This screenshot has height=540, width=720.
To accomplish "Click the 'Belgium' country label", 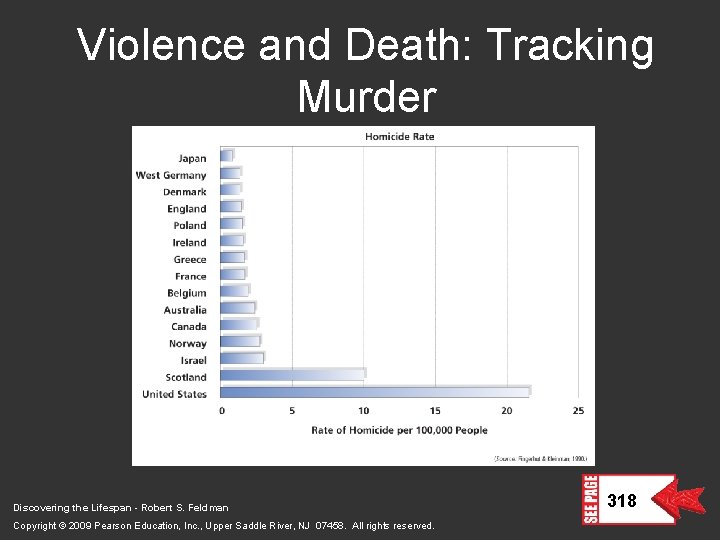I will click(186, 293).
